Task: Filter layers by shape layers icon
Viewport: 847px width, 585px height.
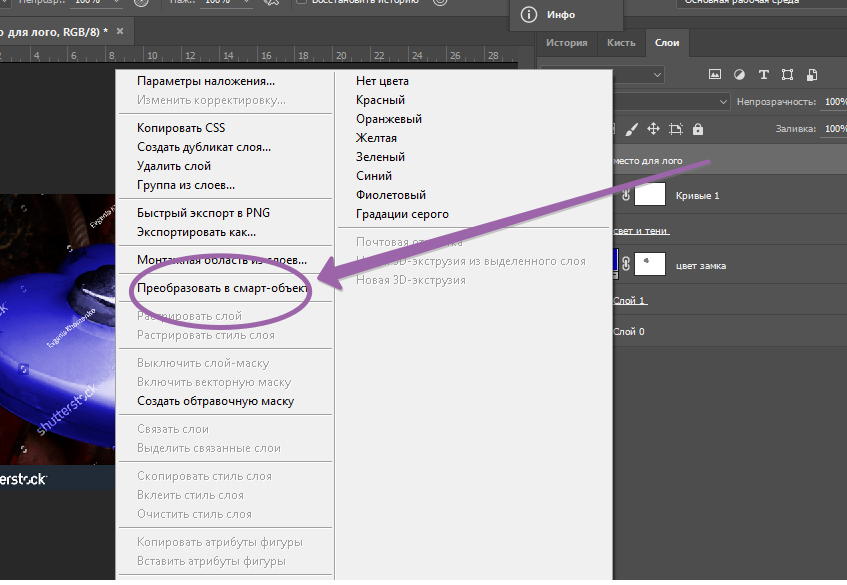Action: pyautogui.click(x=788, y=75)
